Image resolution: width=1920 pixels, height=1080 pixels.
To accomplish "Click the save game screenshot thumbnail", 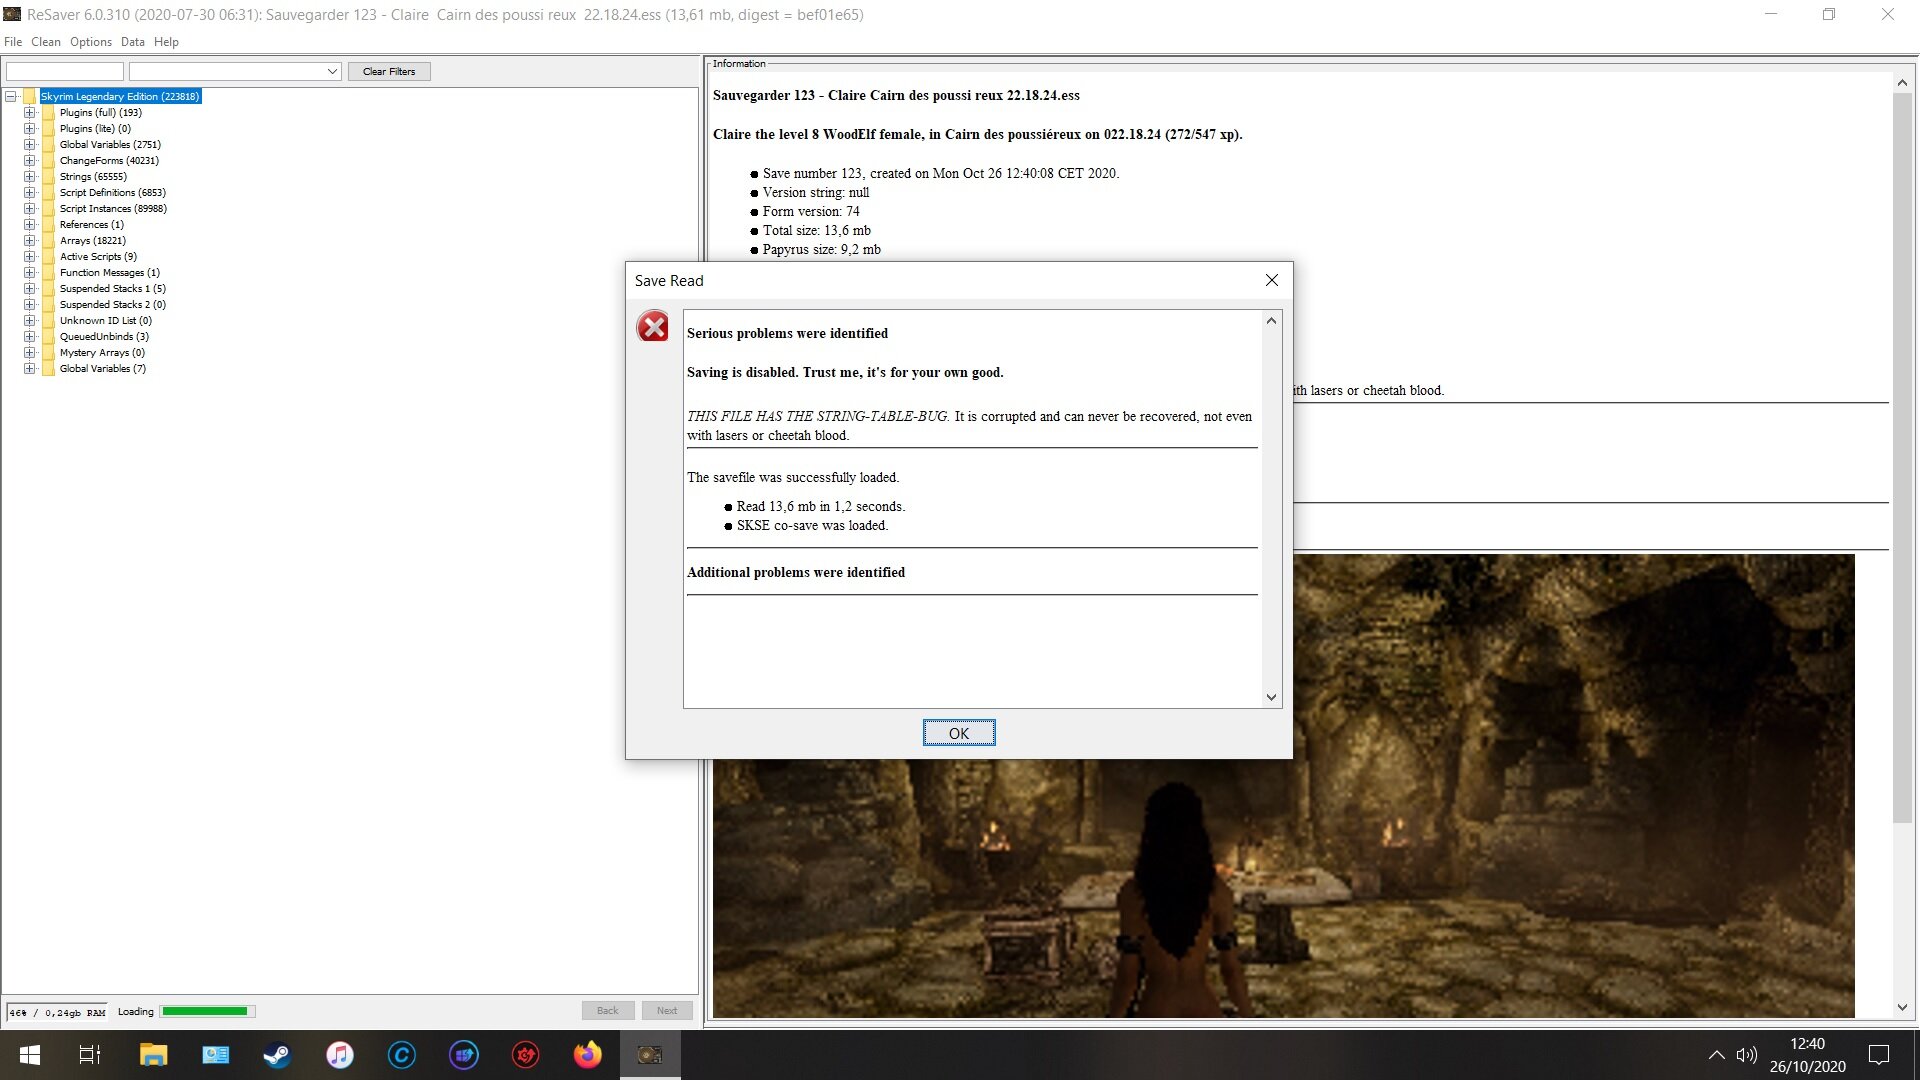I will point(1283,786).
